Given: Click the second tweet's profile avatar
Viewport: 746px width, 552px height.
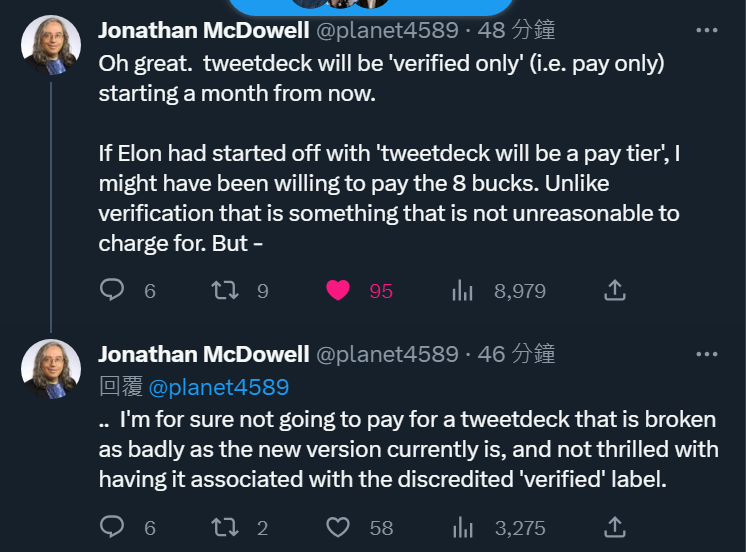Looking at the screenshot, I should point(51,369).
